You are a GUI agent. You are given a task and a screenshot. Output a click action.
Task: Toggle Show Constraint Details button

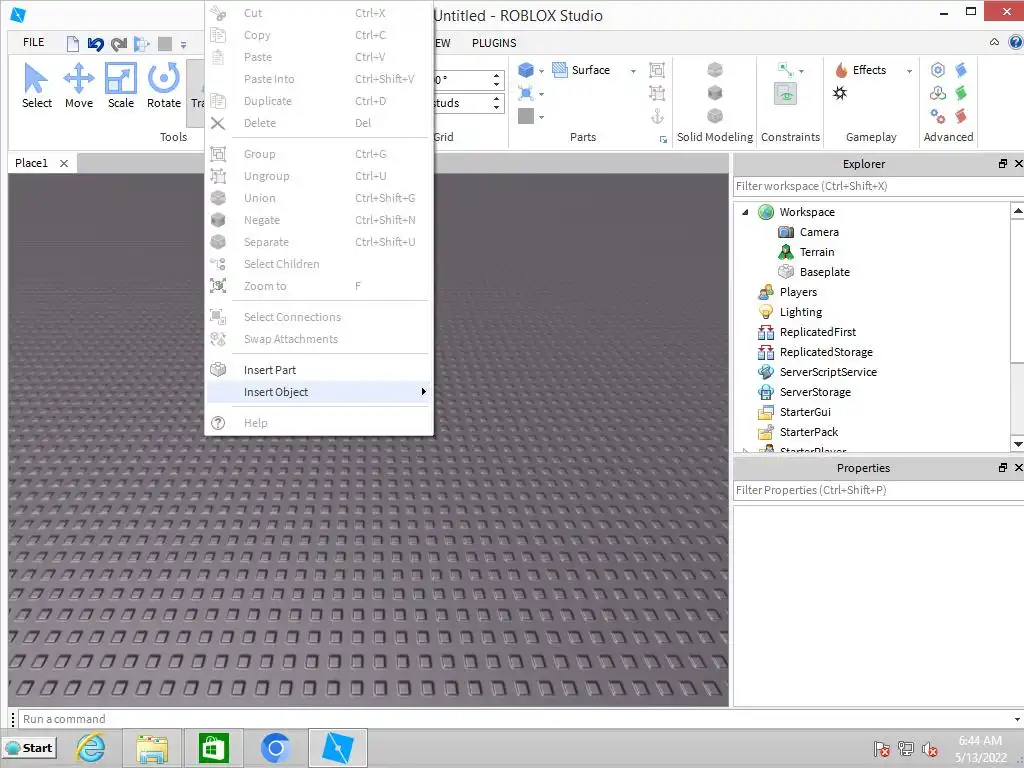pos(786,93)
